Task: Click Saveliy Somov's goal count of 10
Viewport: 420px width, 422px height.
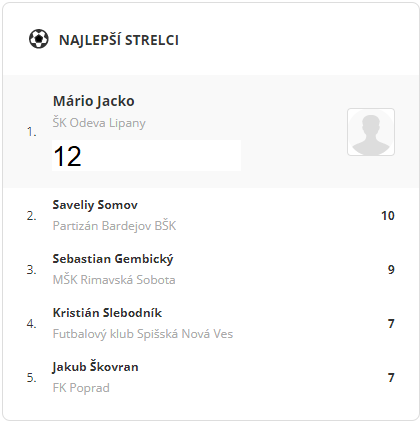Action: tap(388, 216)
